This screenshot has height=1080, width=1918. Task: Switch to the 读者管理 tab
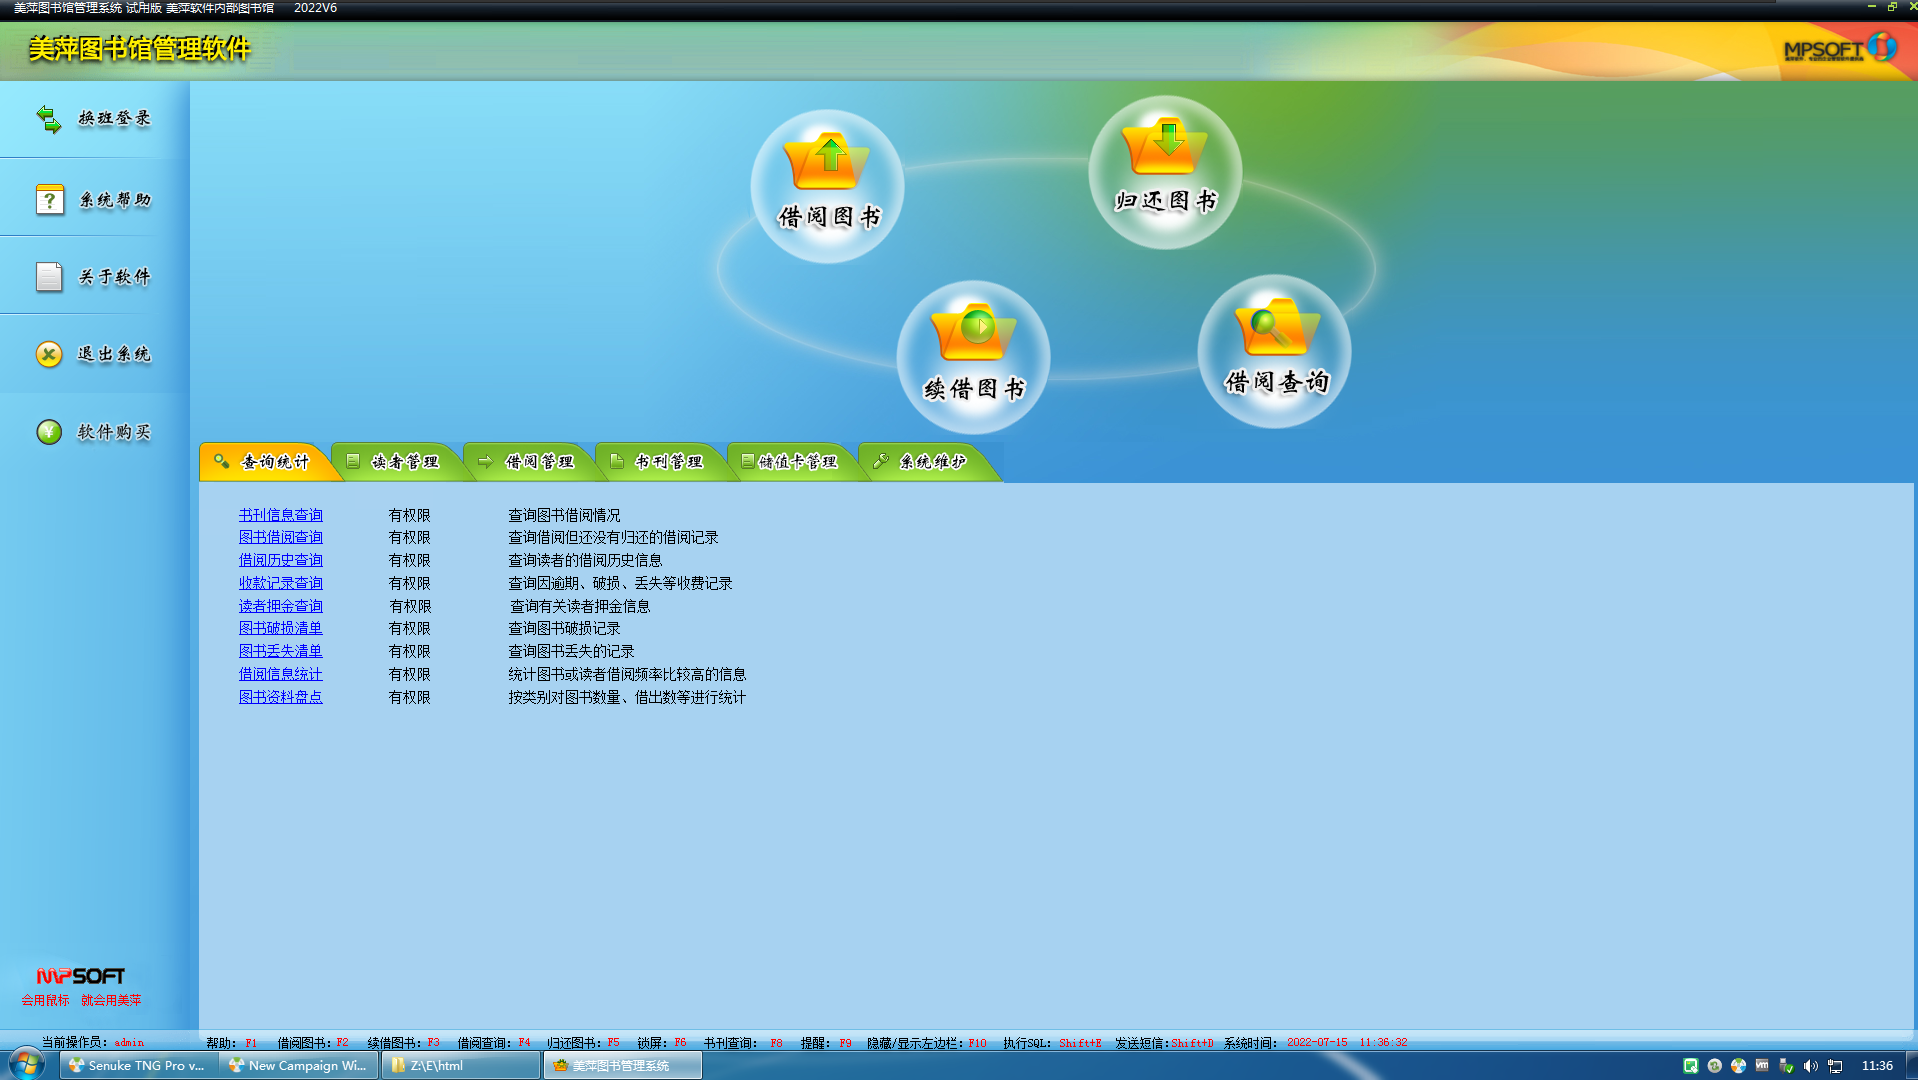click(x=397, y=462)
